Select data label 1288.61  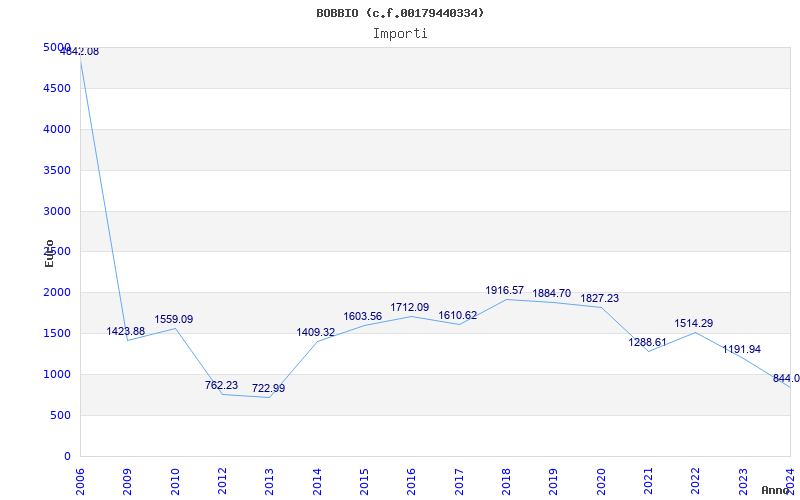click(x=647, y=342)
